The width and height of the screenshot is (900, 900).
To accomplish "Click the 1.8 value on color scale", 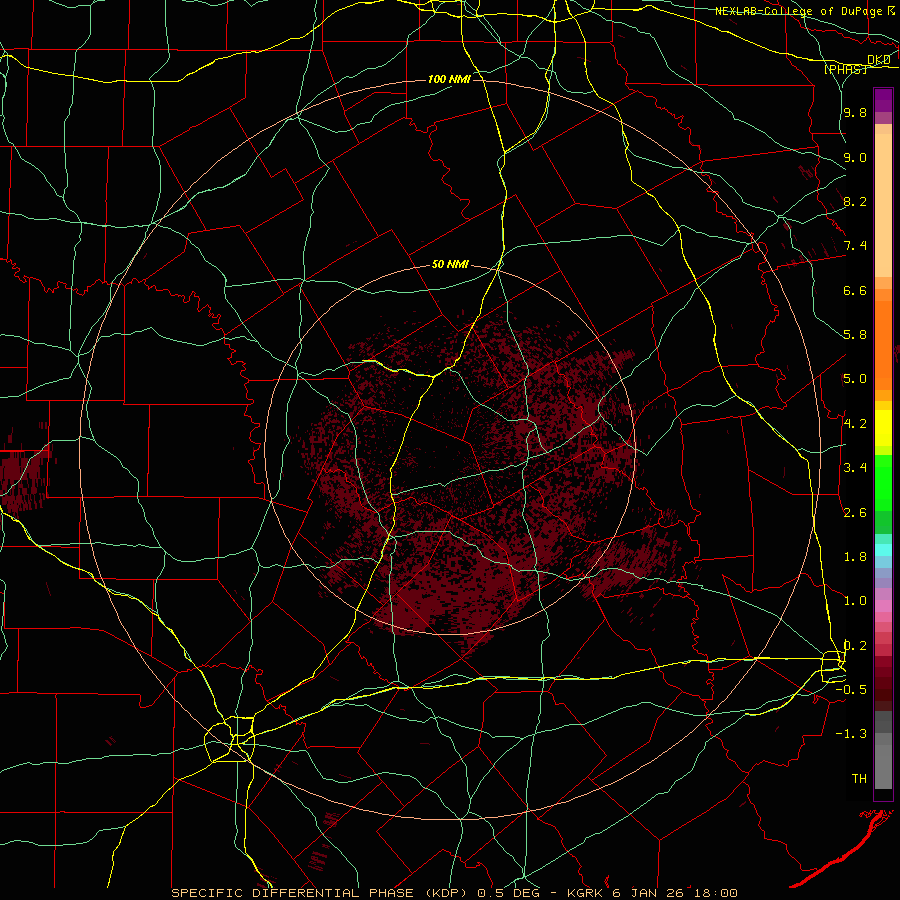I will click(855, 557).
